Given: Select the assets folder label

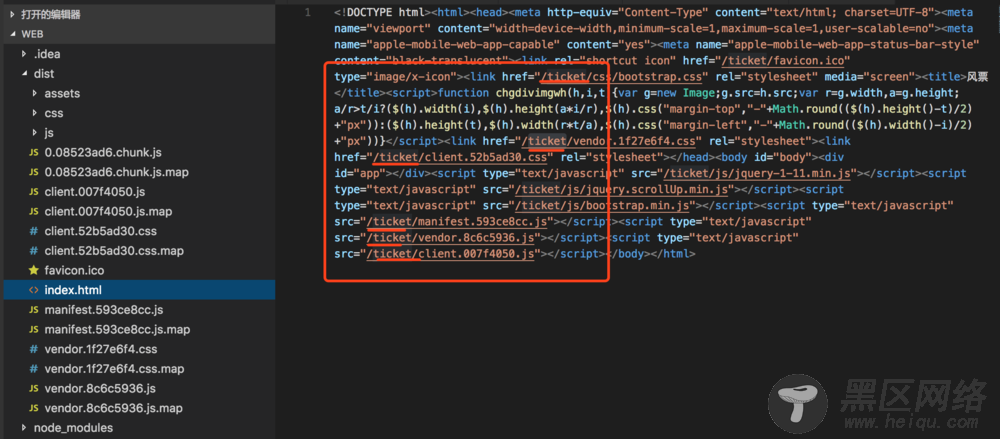Looking at the screenshot, I should click(62, 93).
